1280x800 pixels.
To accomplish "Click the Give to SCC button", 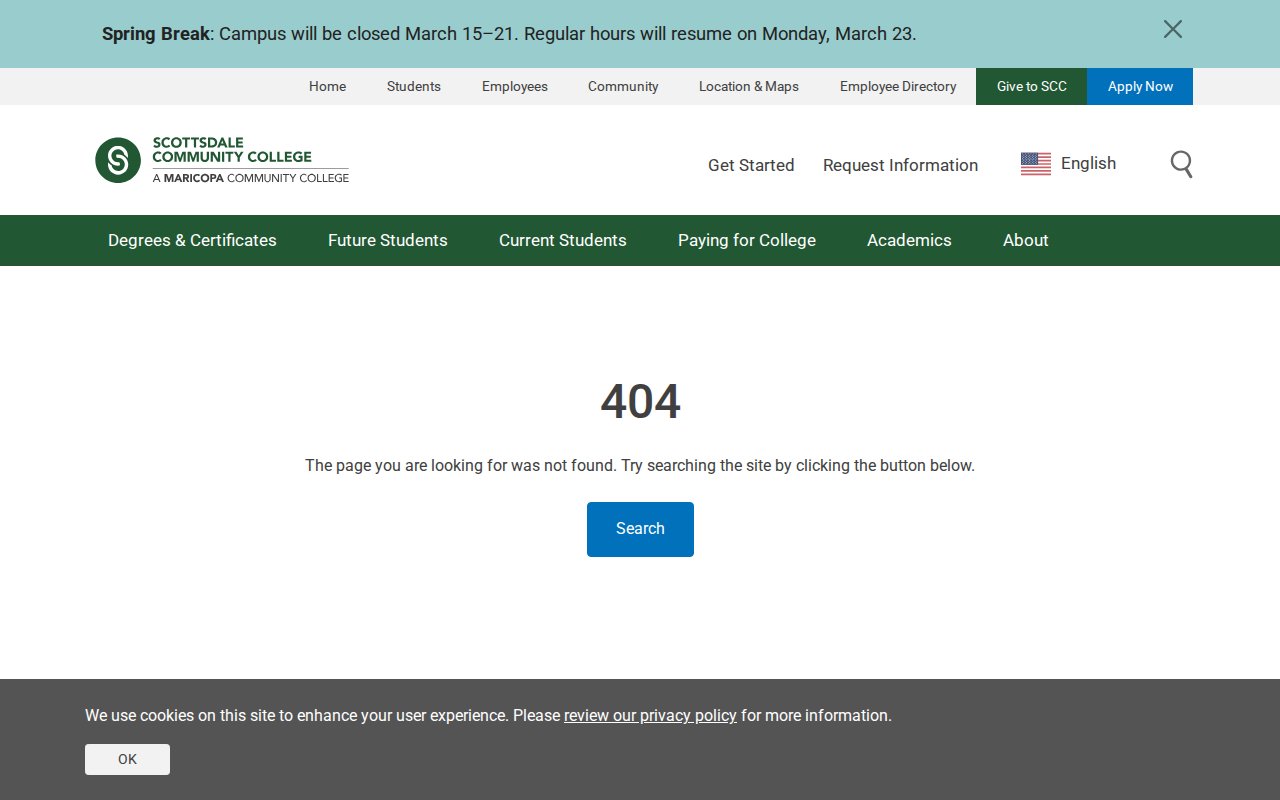I will click(1031, 87).
